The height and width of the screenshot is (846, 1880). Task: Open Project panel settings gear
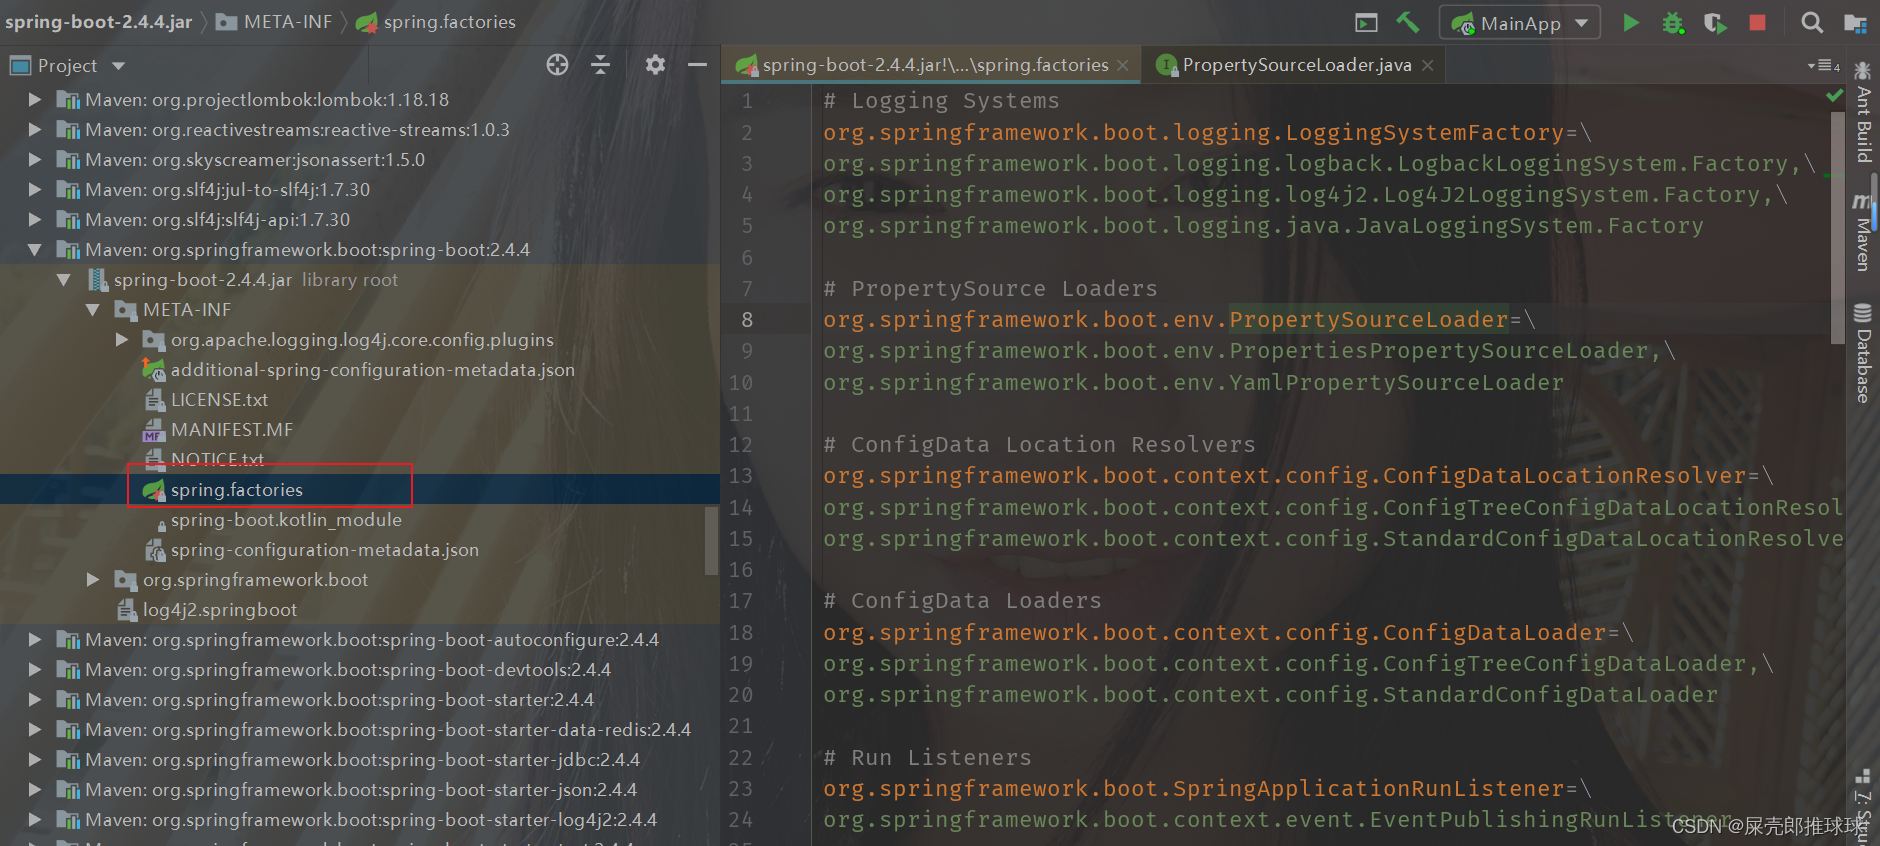[655, 65]
